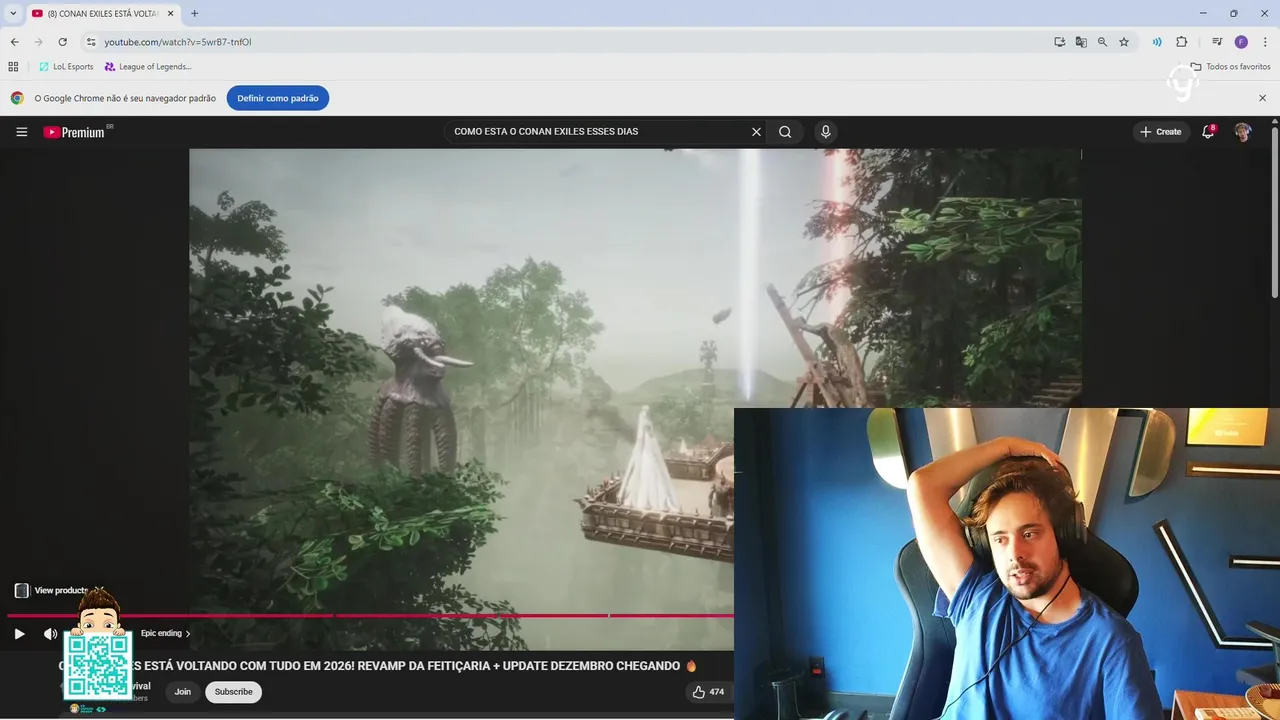
Task: View site information icon in address bar
Action: click(91, 42)
